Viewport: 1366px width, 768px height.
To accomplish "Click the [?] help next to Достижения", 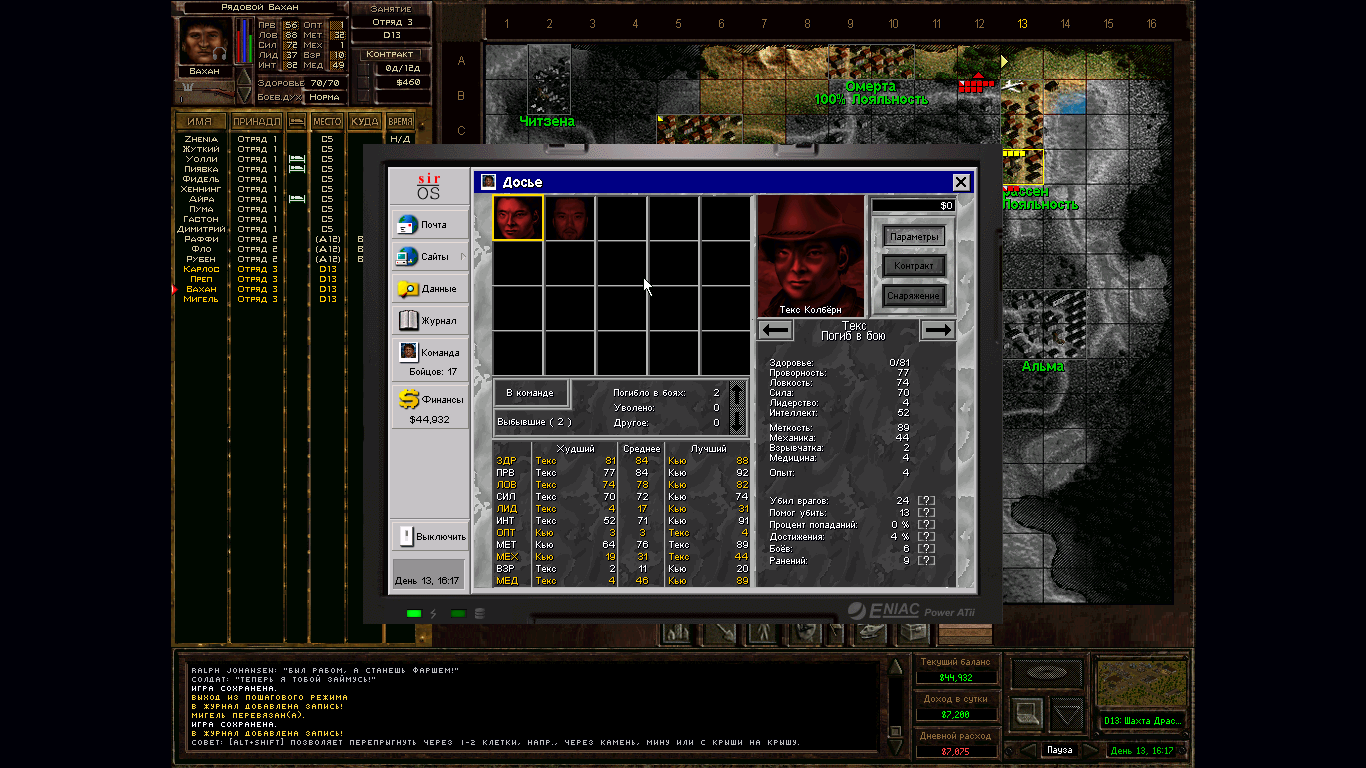I will click(926, 536).
